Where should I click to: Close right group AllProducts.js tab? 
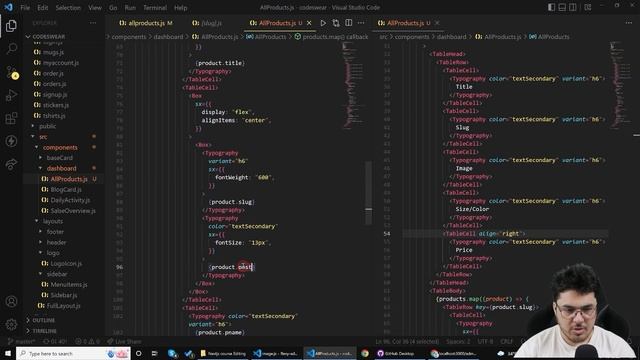point(437,23)
